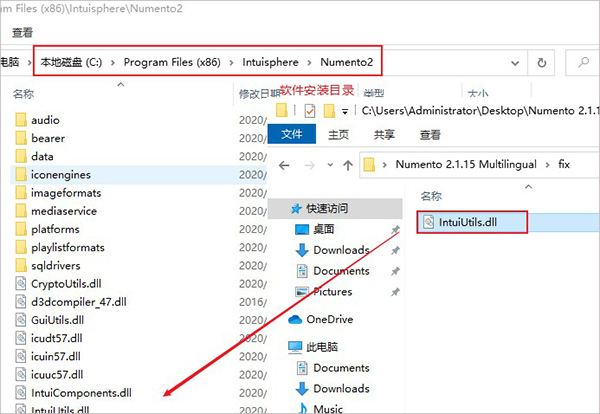Click pinned Documents icon
This screenshot has height=414, width=600.
coord(302,271)
